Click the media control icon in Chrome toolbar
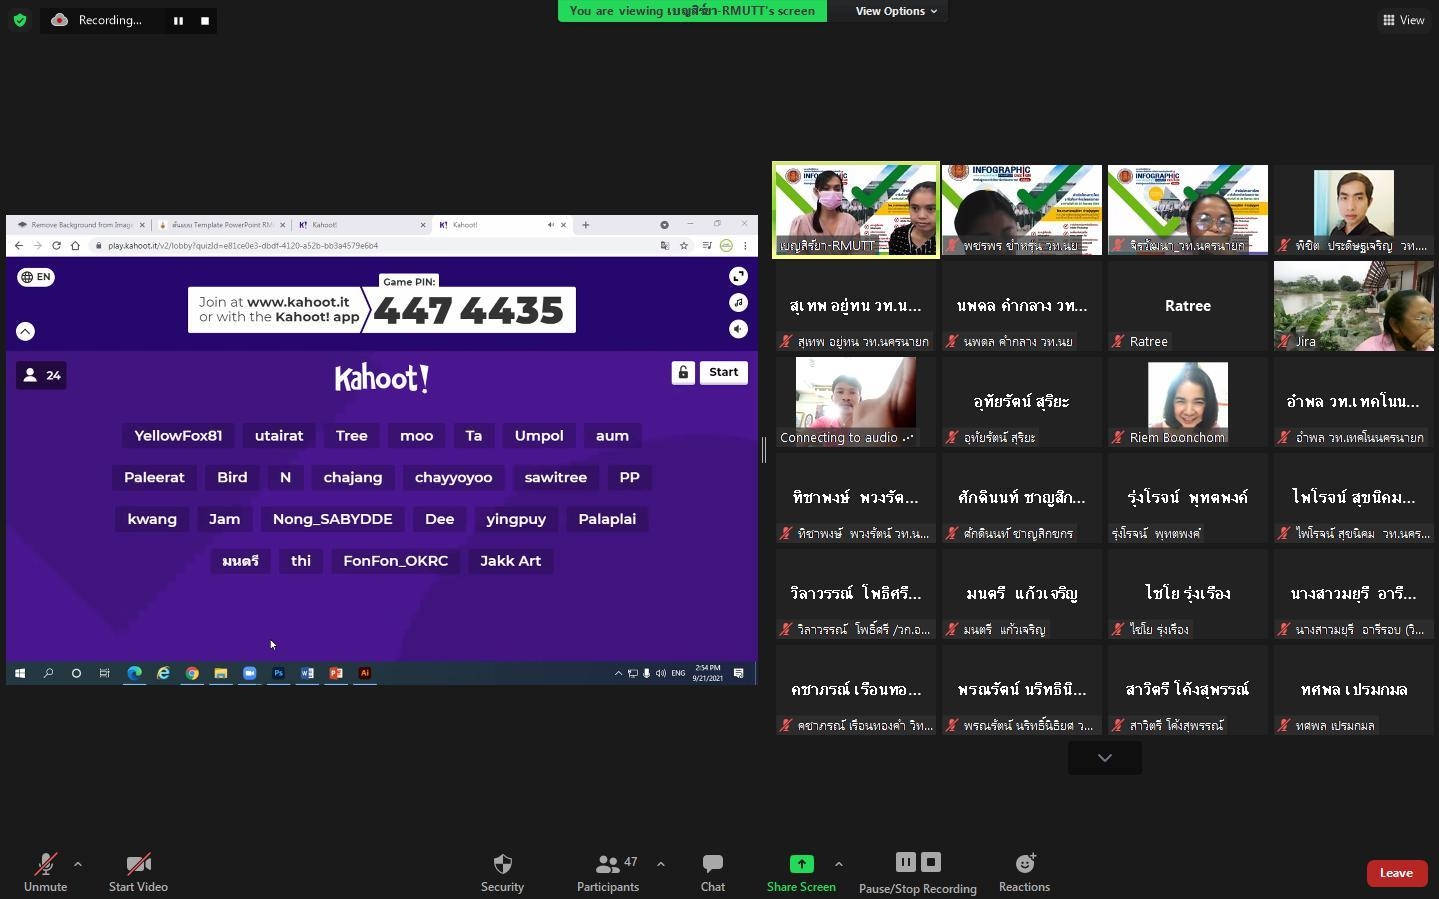This screenshot has height=899, width=1439. coord(707,246)
